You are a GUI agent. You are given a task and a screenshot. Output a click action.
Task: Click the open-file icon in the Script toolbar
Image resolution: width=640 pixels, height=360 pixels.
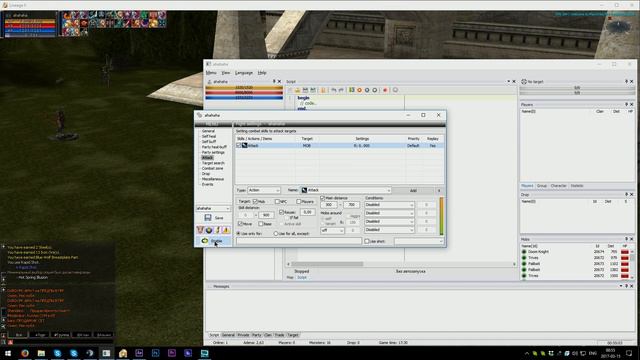298,90
